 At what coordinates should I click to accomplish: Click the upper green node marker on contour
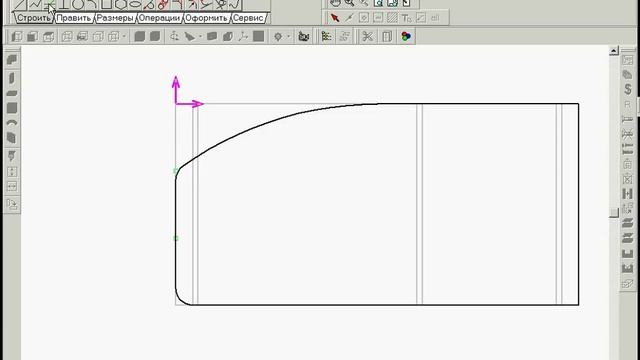coord(176,171)
